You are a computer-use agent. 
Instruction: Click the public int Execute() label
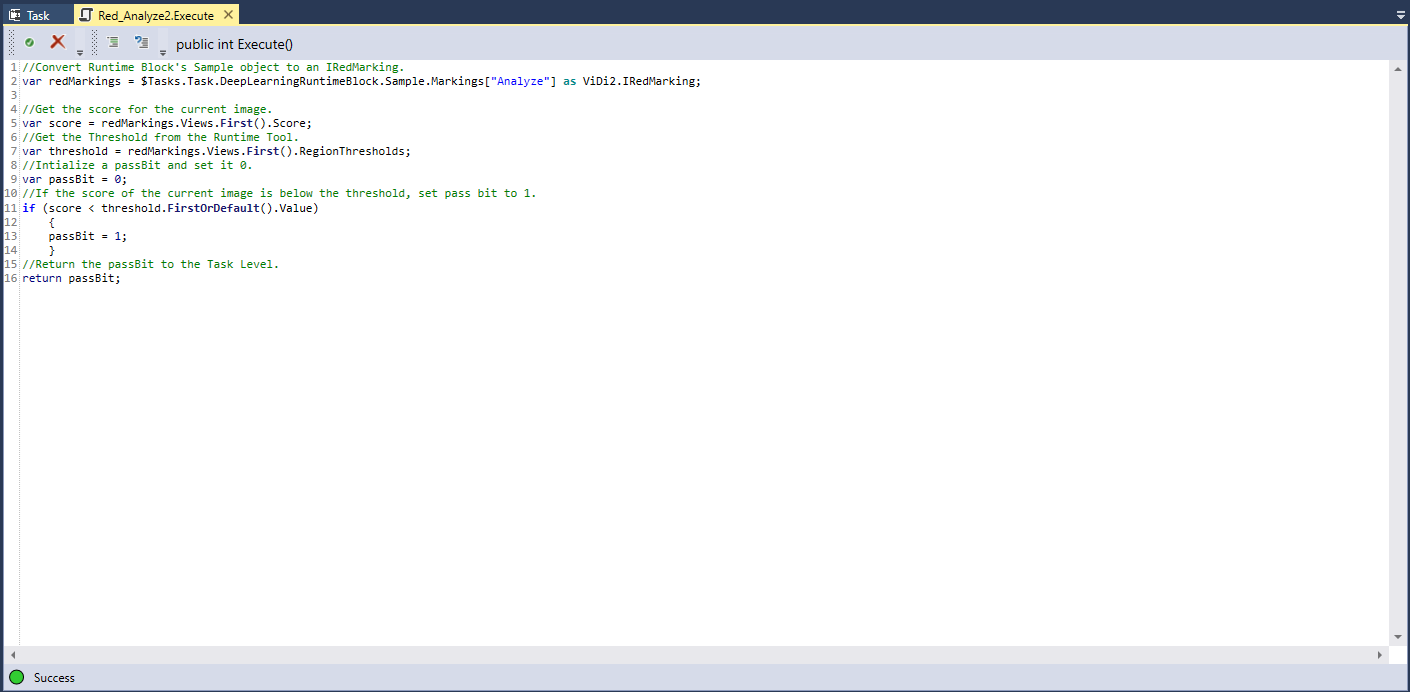[x=234, y=44]
